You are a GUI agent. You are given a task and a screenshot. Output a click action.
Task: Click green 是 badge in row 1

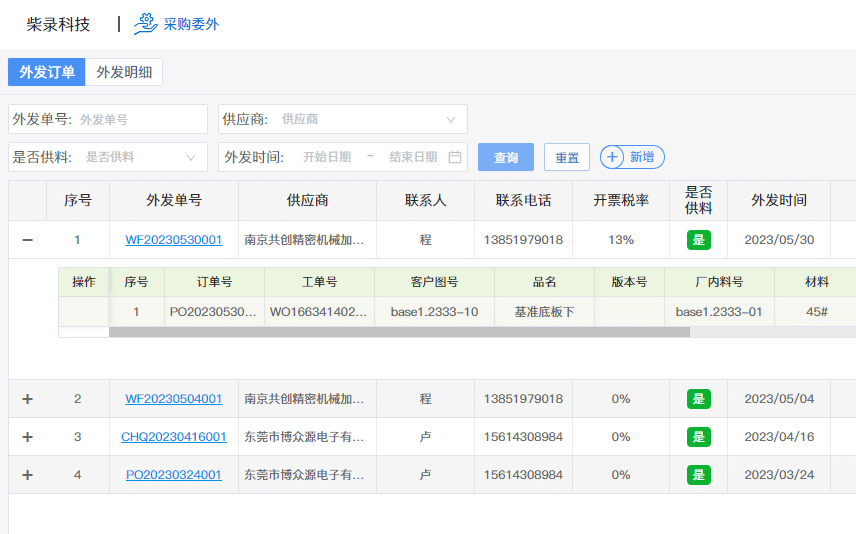click(699, 240)
